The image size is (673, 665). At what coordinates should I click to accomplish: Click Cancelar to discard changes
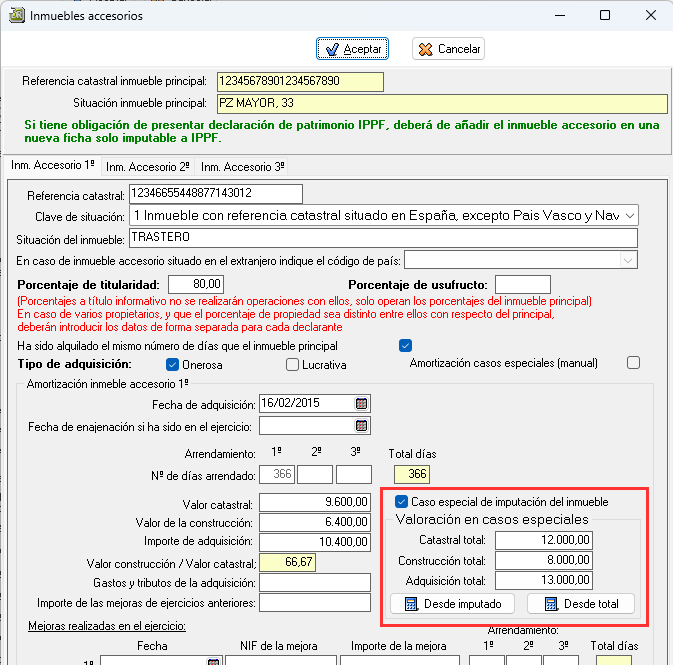[449, 49]
